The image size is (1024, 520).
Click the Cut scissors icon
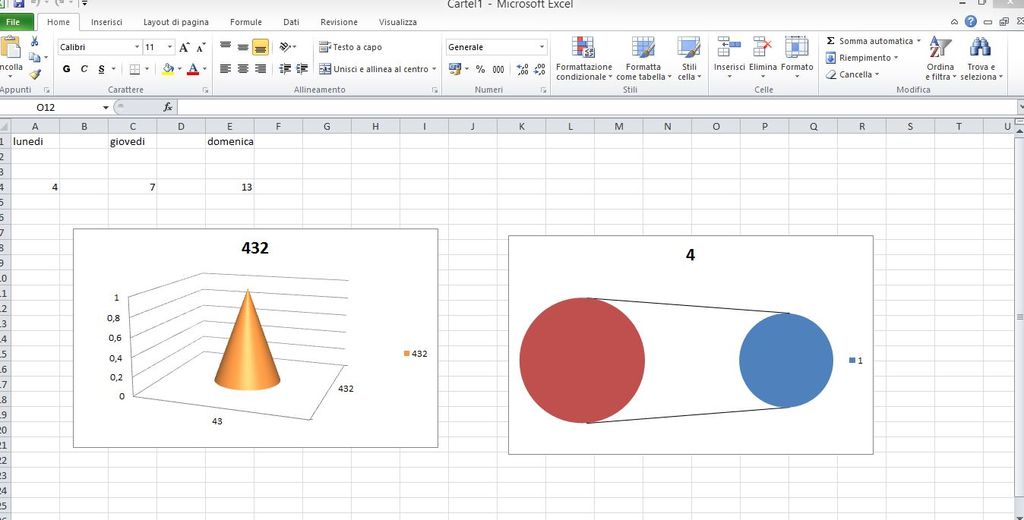pos(35,41)
